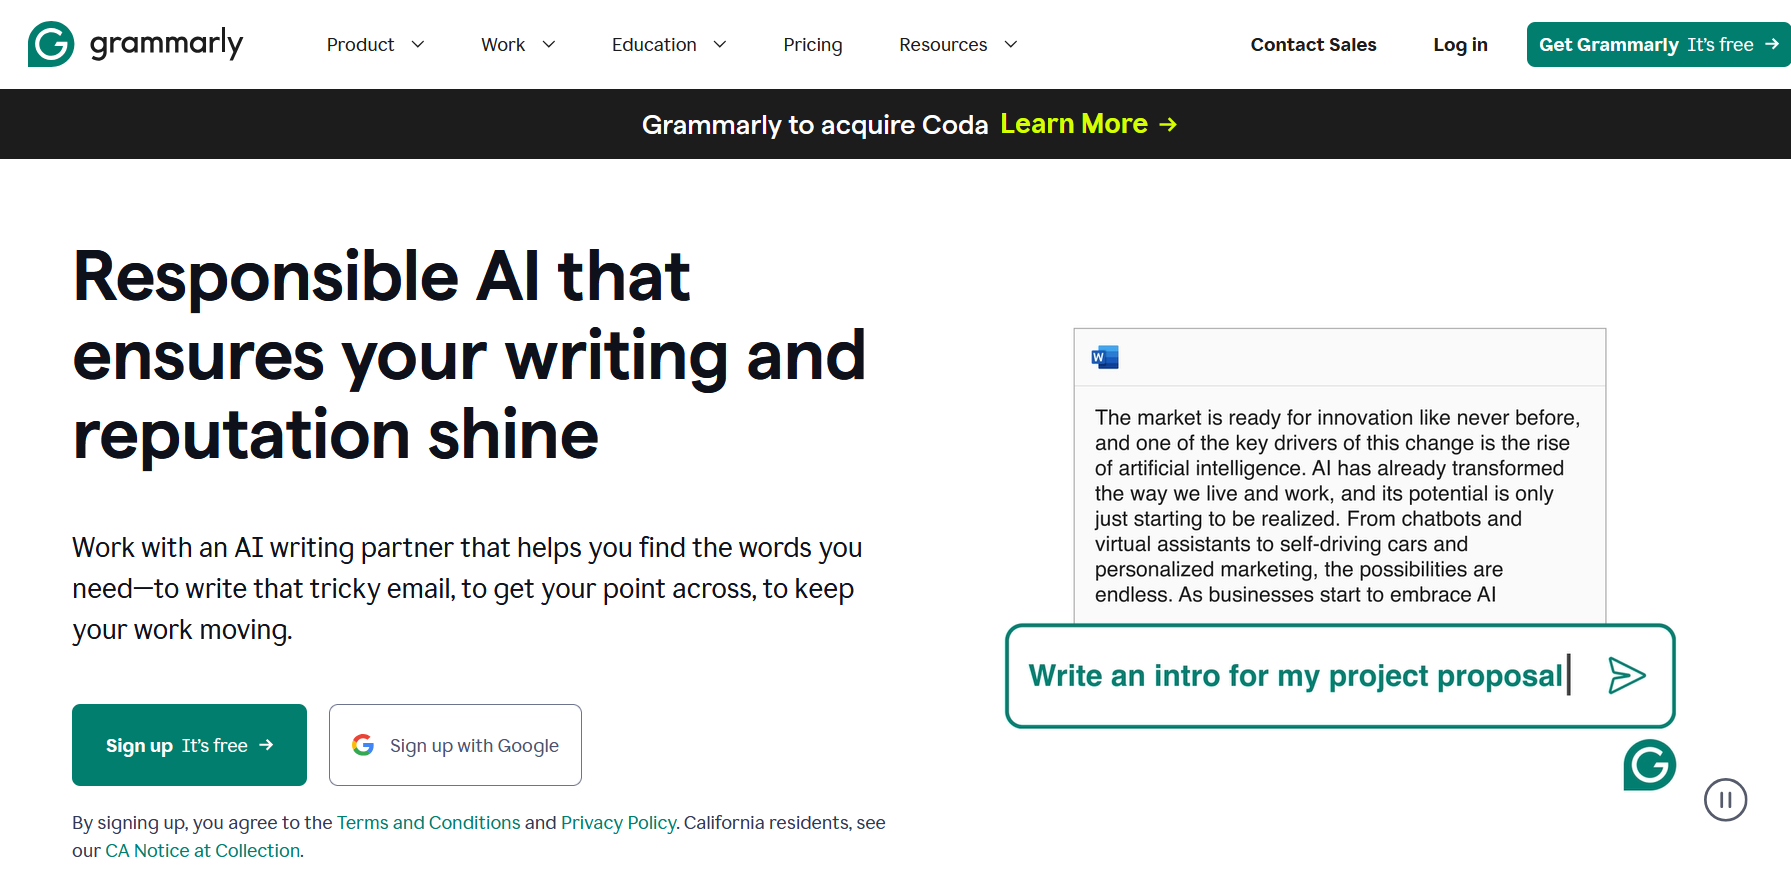Click the banner text 'Grammarly to acquire Coda'
Viewport: 1791px width, 887px height.
point(814,124)
